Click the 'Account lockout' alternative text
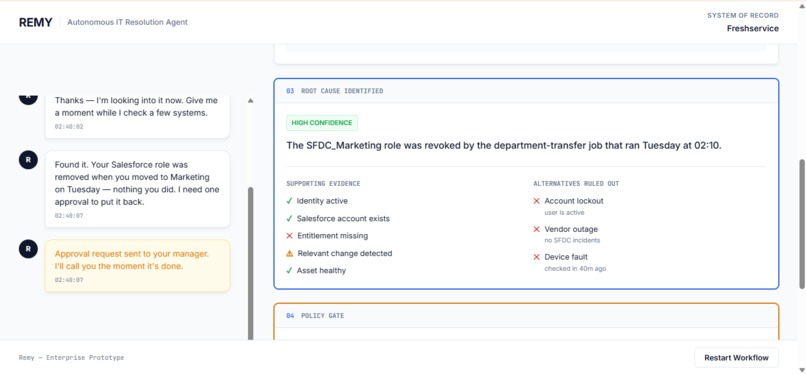Viewport: 806px width, 374px height. click(574, 201)
